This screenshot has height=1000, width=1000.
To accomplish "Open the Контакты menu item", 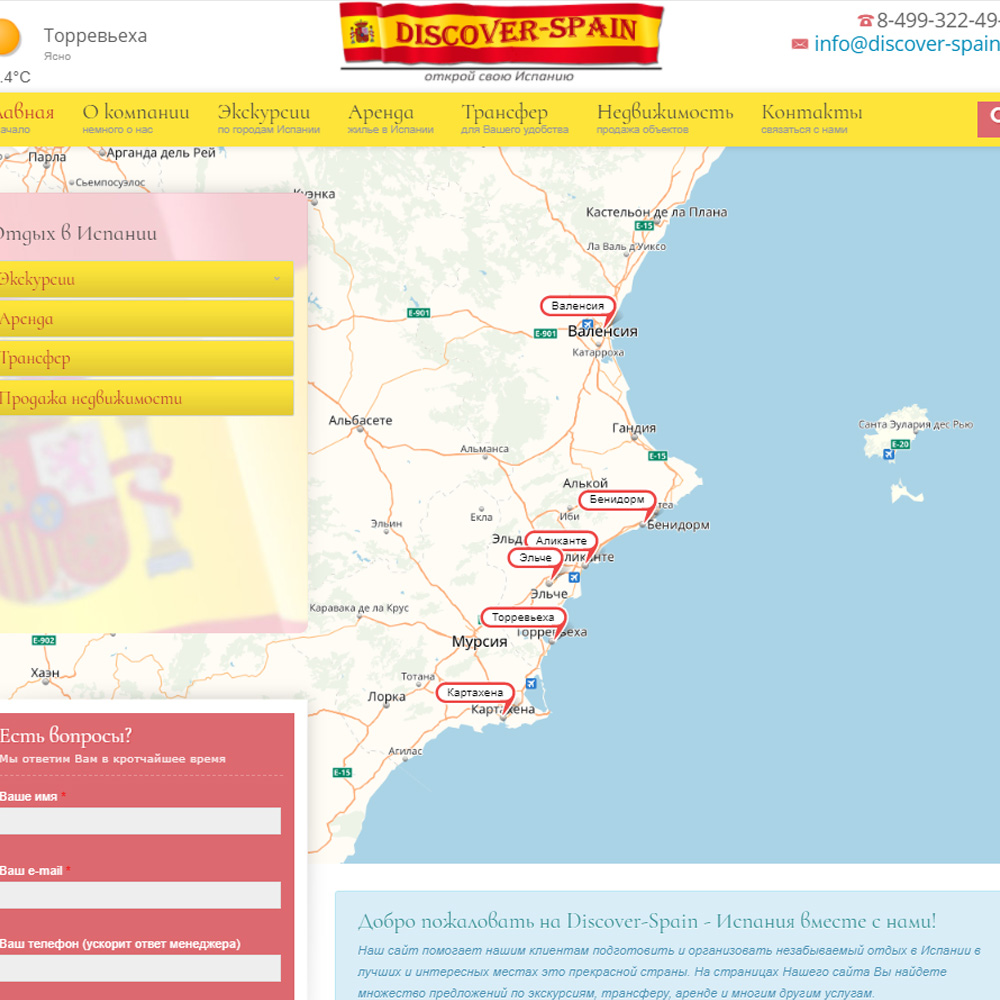I will (x=811, y=119).
